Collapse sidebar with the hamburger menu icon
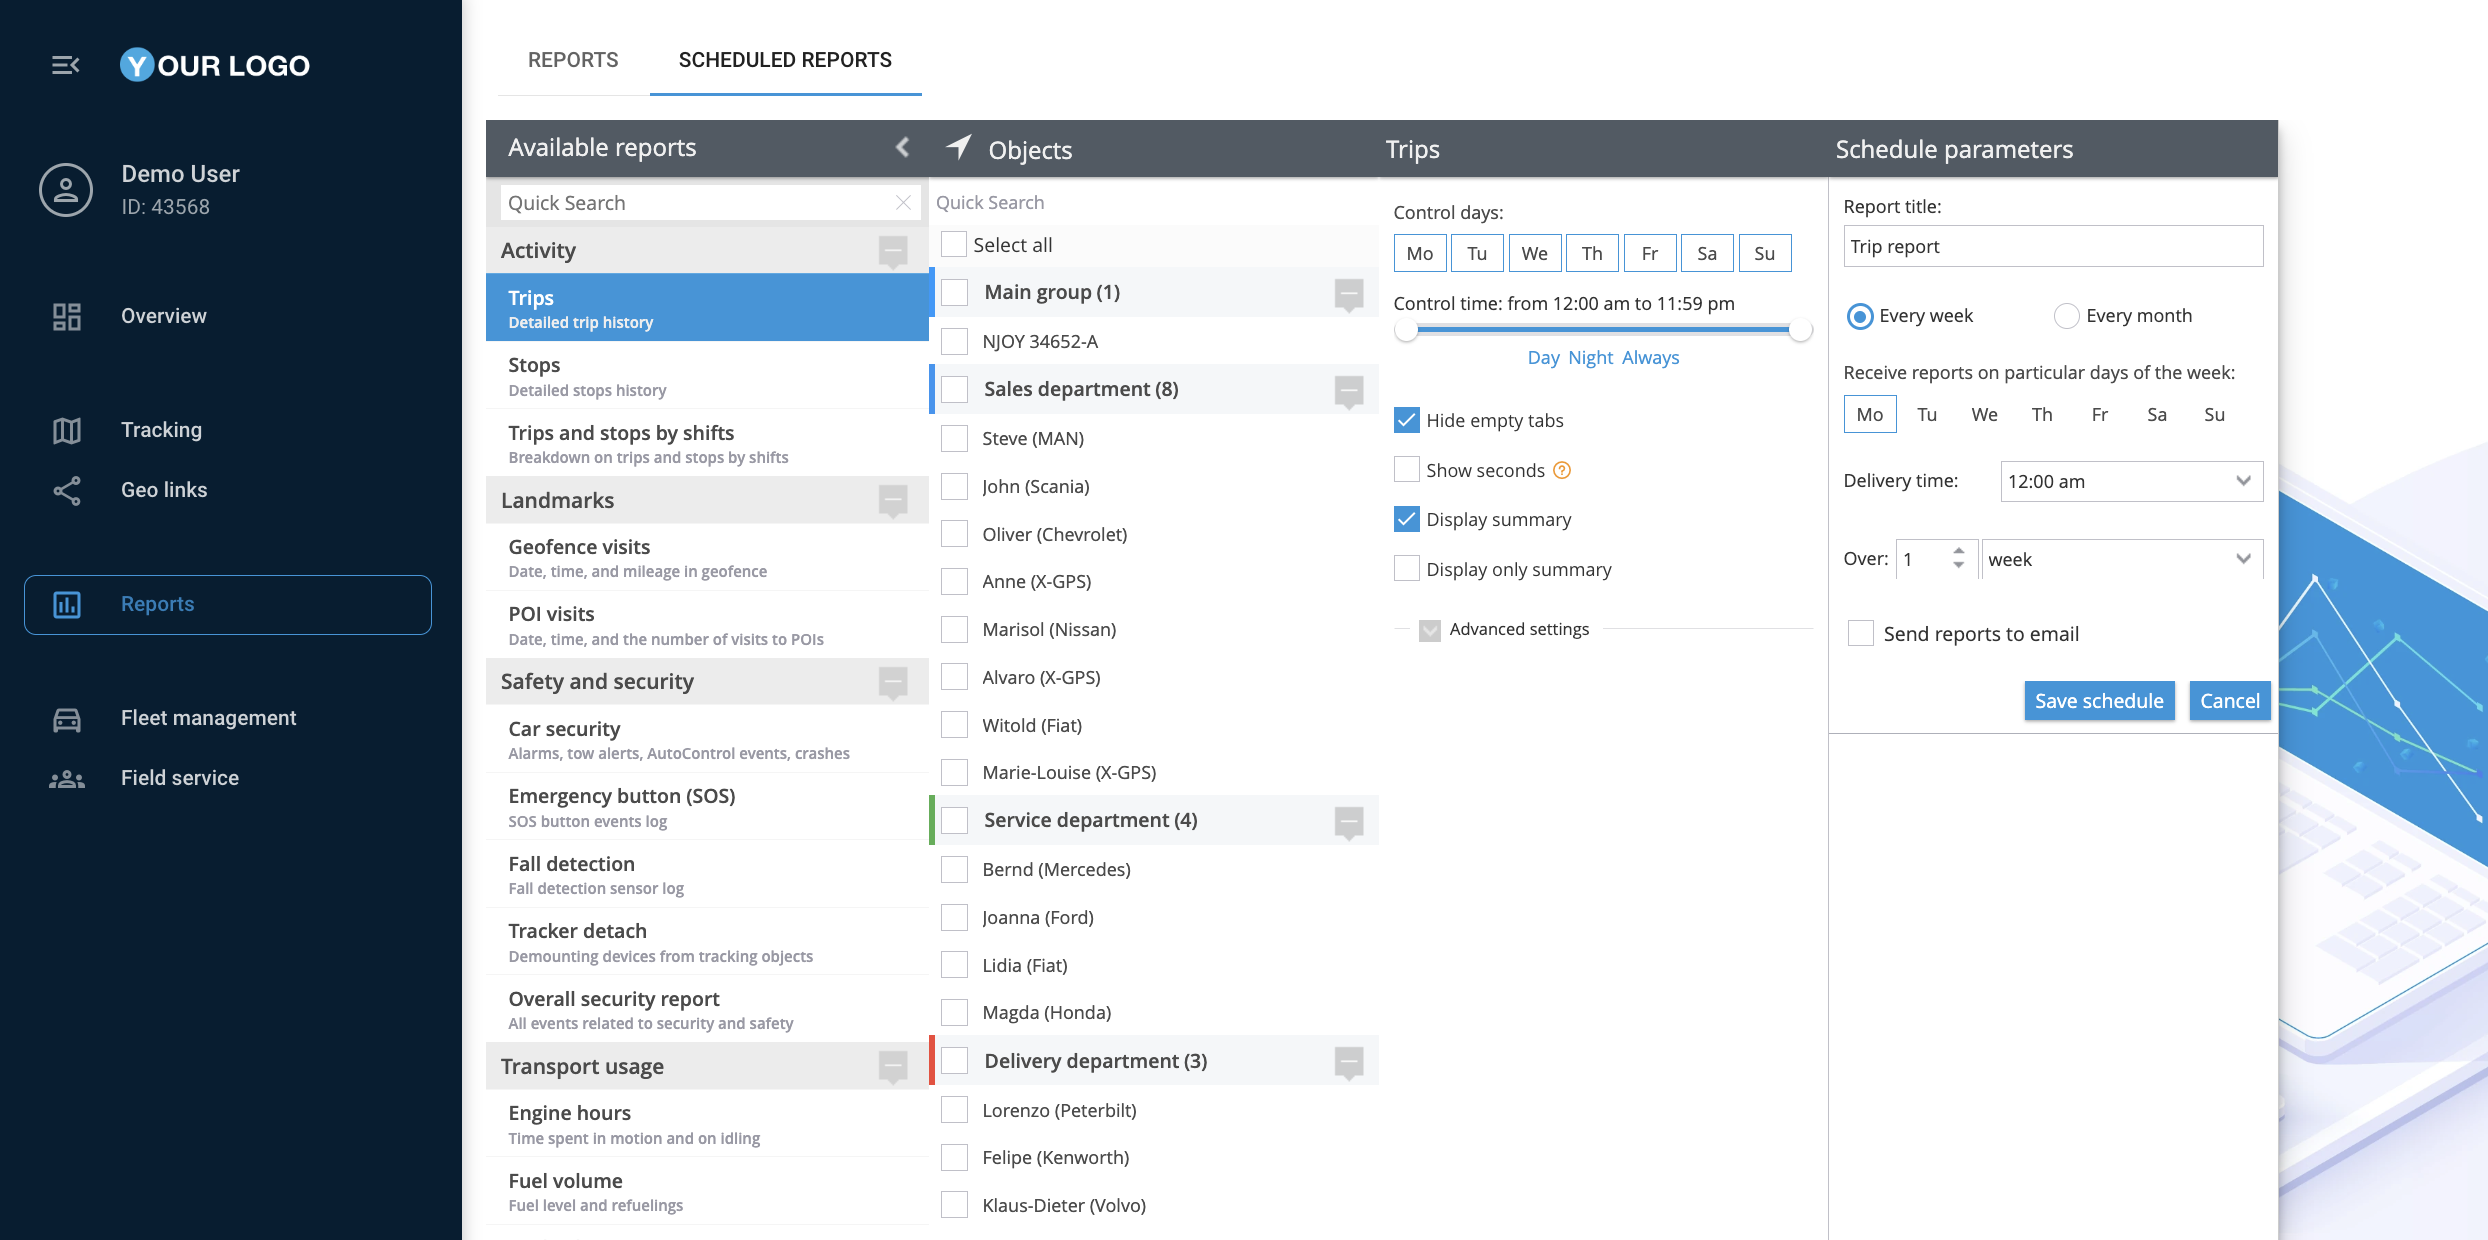Screen dimensions: 2488x1240 (x=65, y=65)
